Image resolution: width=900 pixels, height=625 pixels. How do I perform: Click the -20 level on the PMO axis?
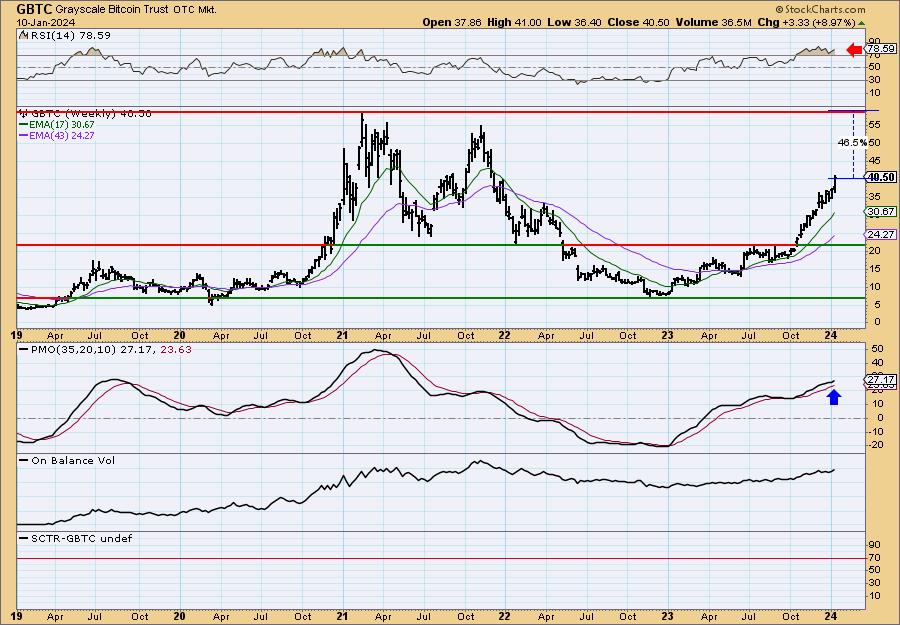click(x=874, y=444)
